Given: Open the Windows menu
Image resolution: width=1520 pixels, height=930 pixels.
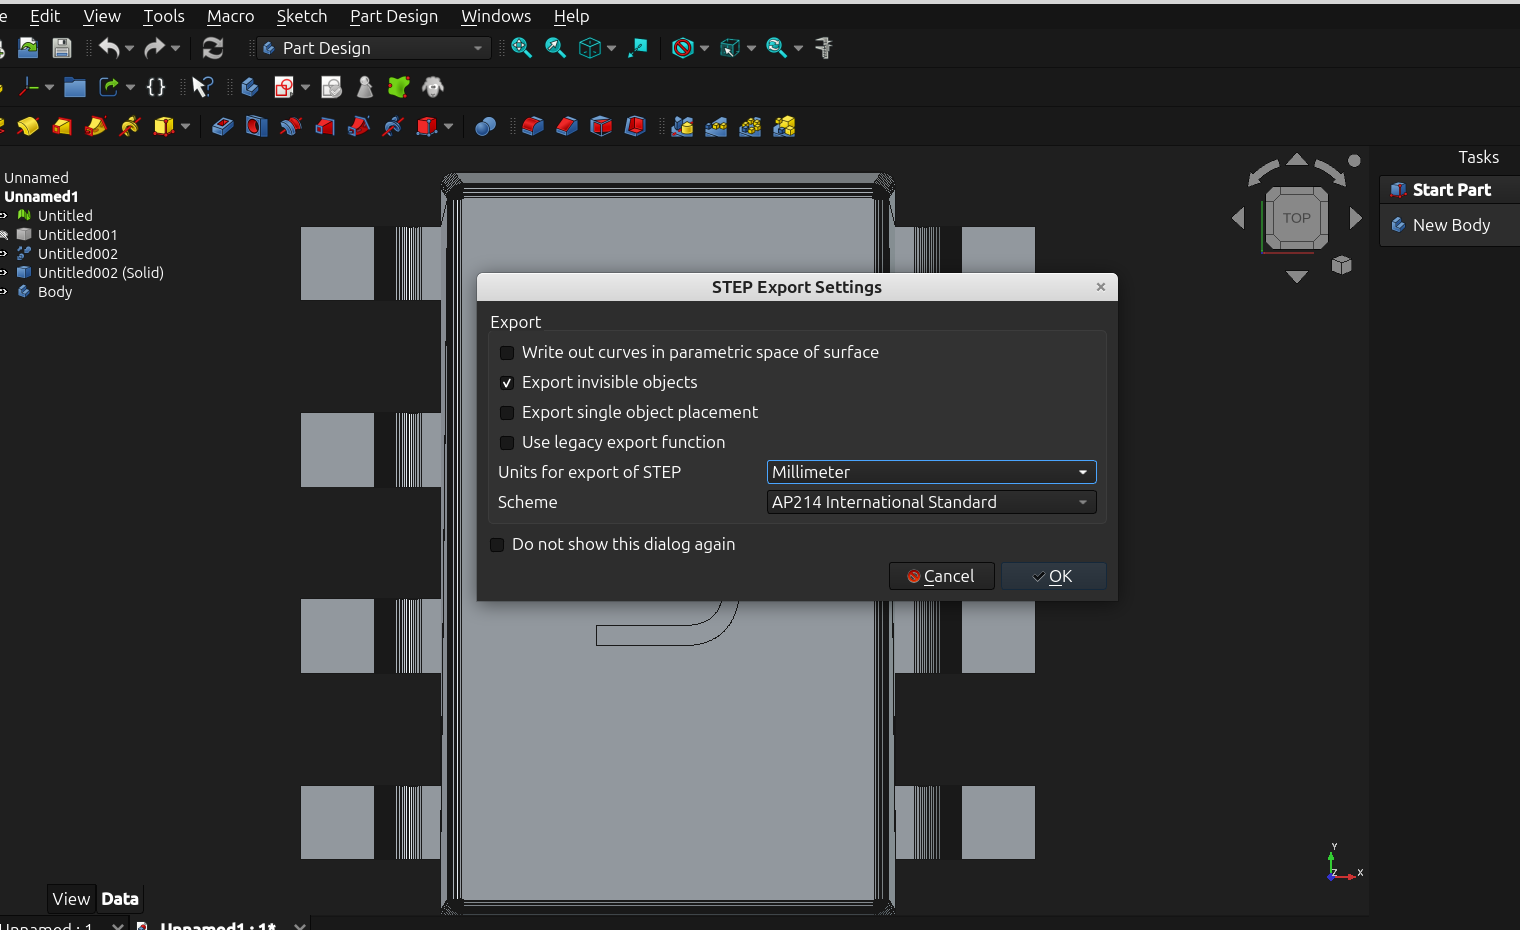Looking at the screenshot, I should (x=496, y=16).
